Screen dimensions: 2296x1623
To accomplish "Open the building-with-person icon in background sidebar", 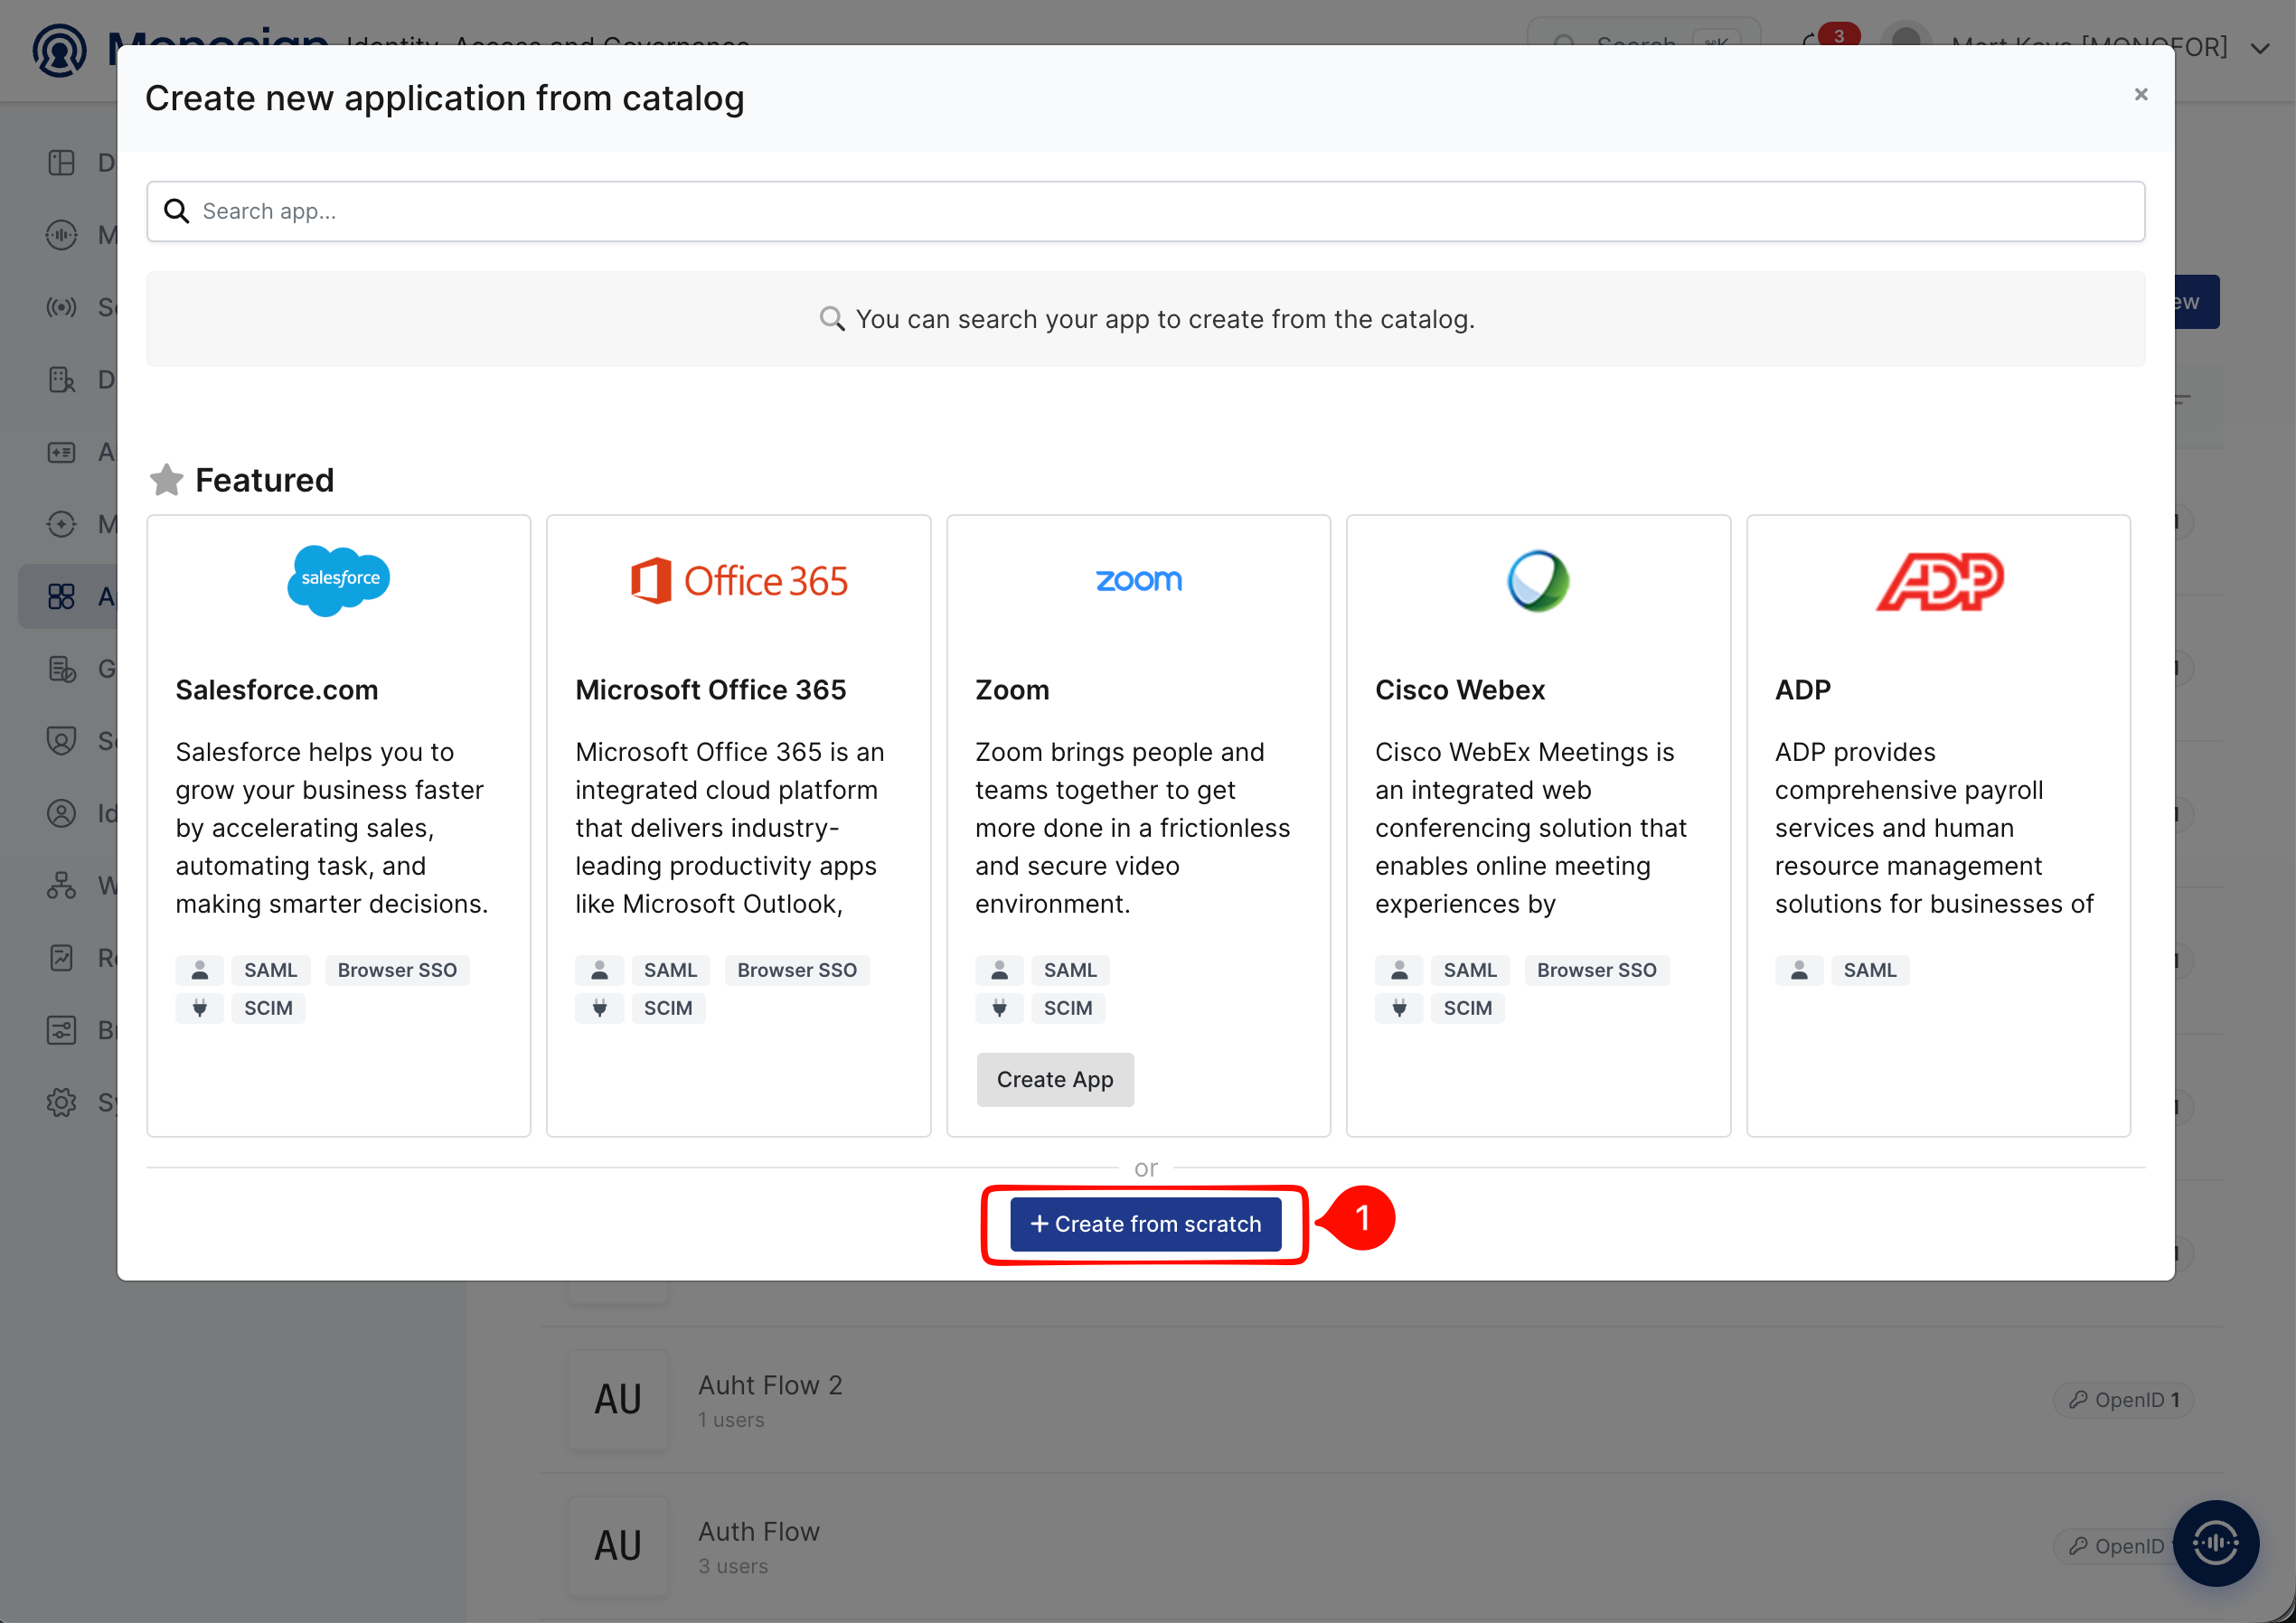I will (62, 380).
